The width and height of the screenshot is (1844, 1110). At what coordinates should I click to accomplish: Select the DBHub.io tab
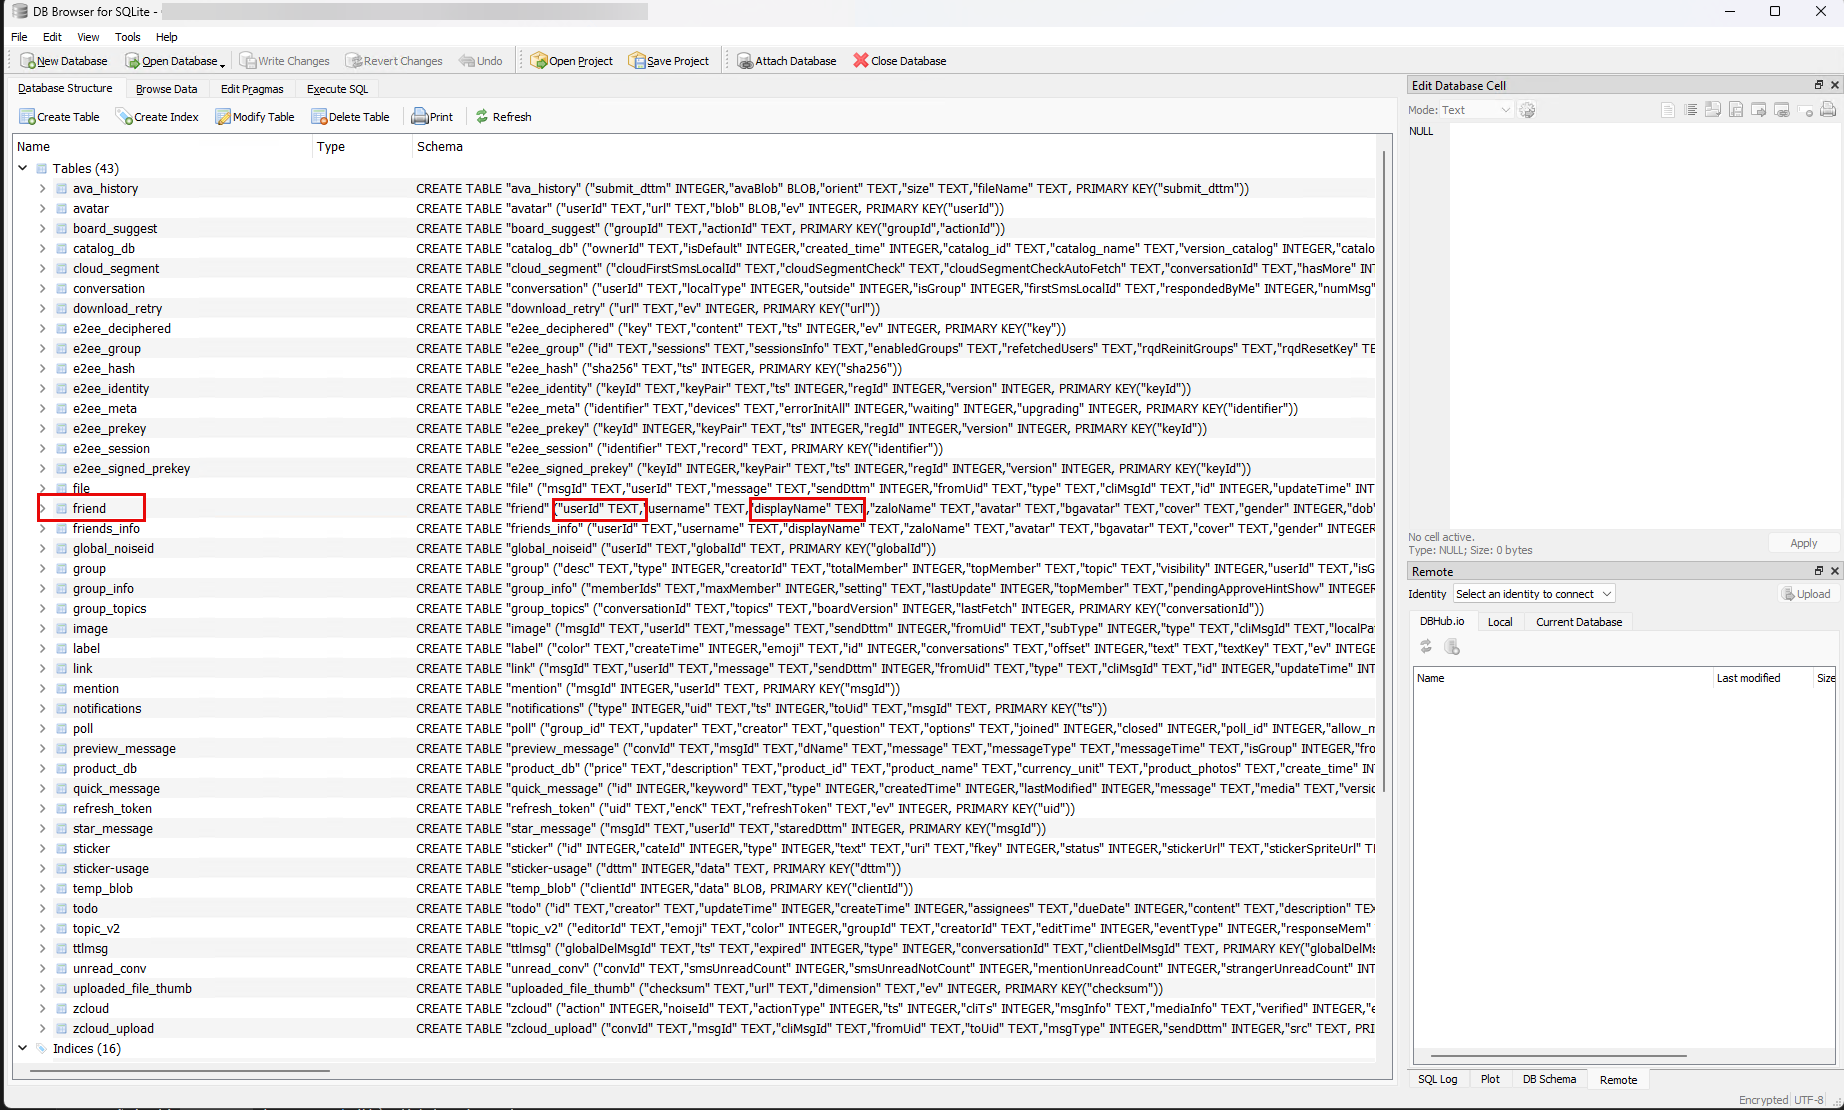coord(1442,621)
